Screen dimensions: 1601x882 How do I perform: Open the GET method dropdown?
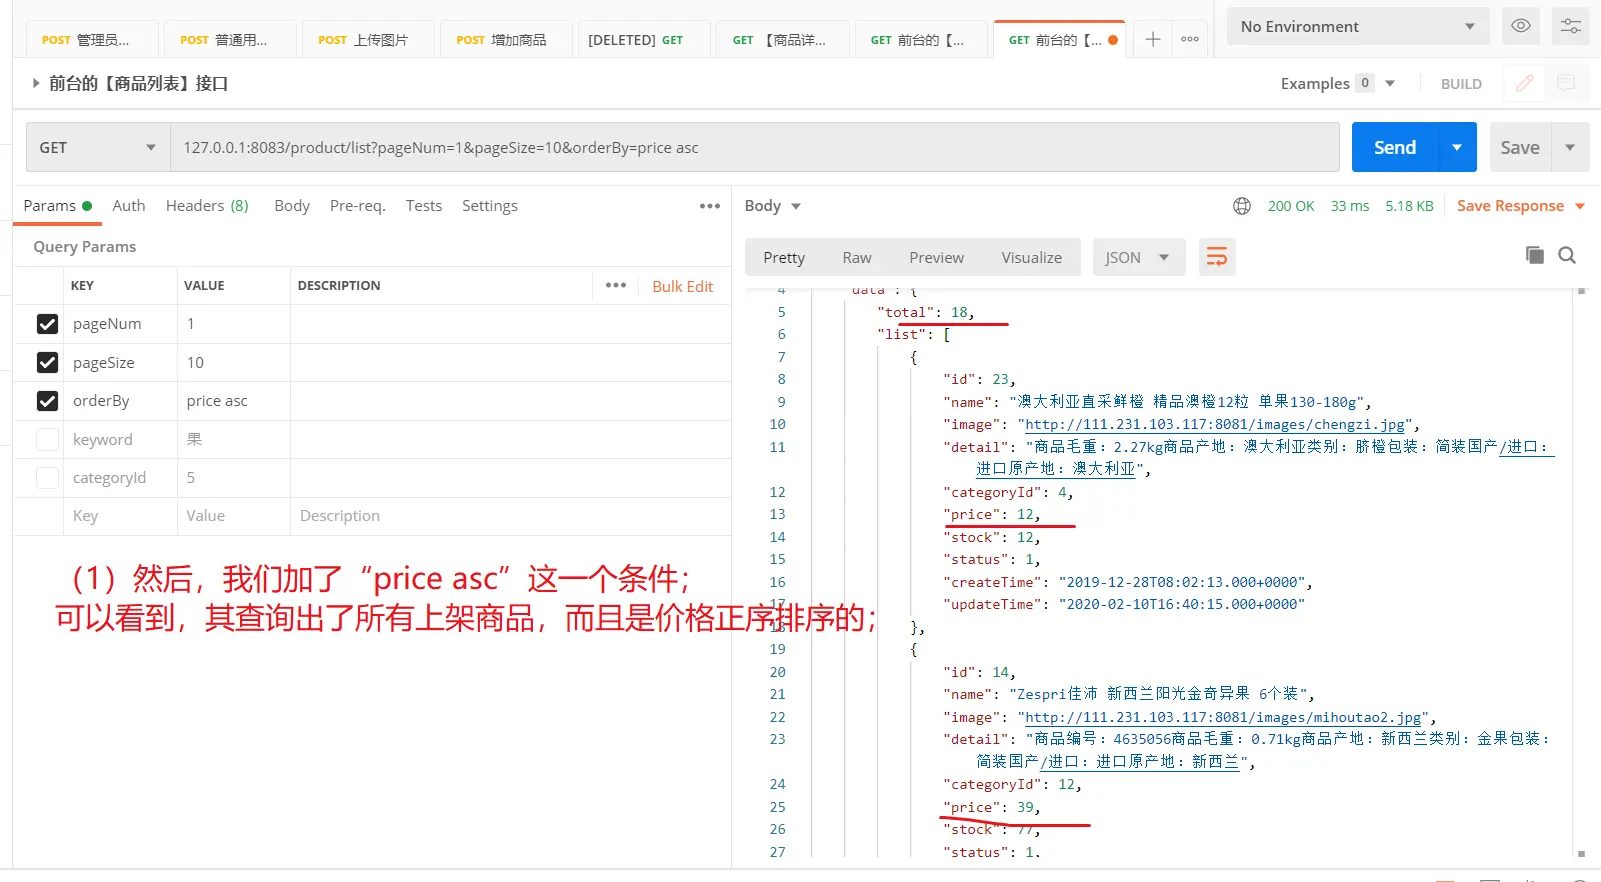[98, 148]
